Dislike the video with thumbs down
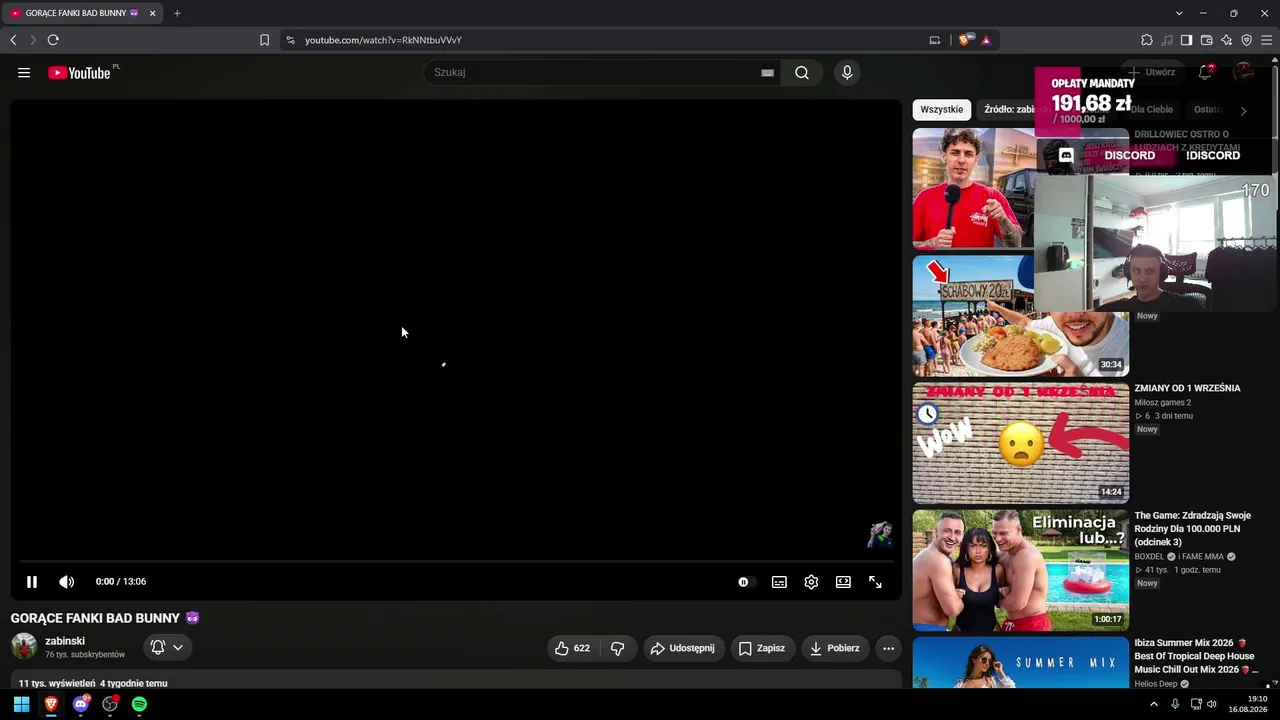The height and width of the screenshot is (720, 1280). 618,648
